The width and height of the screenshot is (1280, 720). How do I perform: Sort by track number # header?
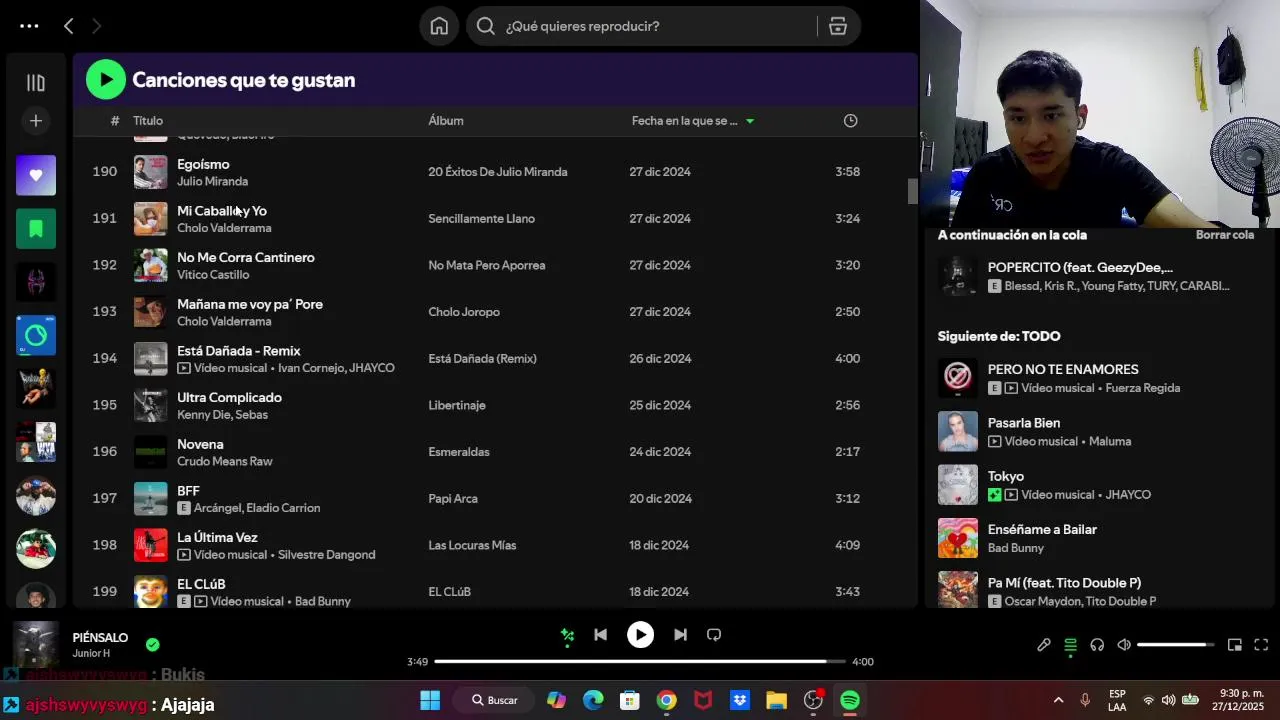point(115,121)
